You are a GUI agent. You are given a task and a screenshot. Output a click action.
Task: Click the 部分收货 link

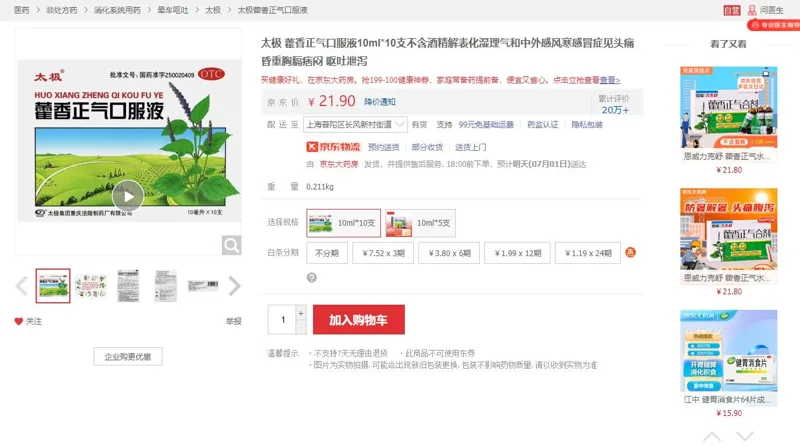[427, 147]
